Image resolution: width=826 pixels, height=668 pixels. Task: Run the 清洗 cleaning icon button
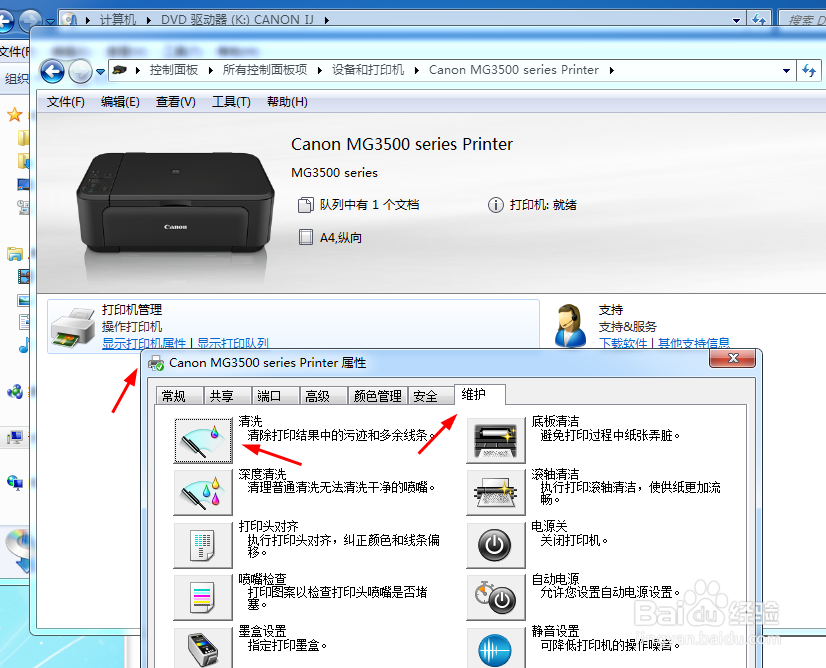tap(203, 440)
